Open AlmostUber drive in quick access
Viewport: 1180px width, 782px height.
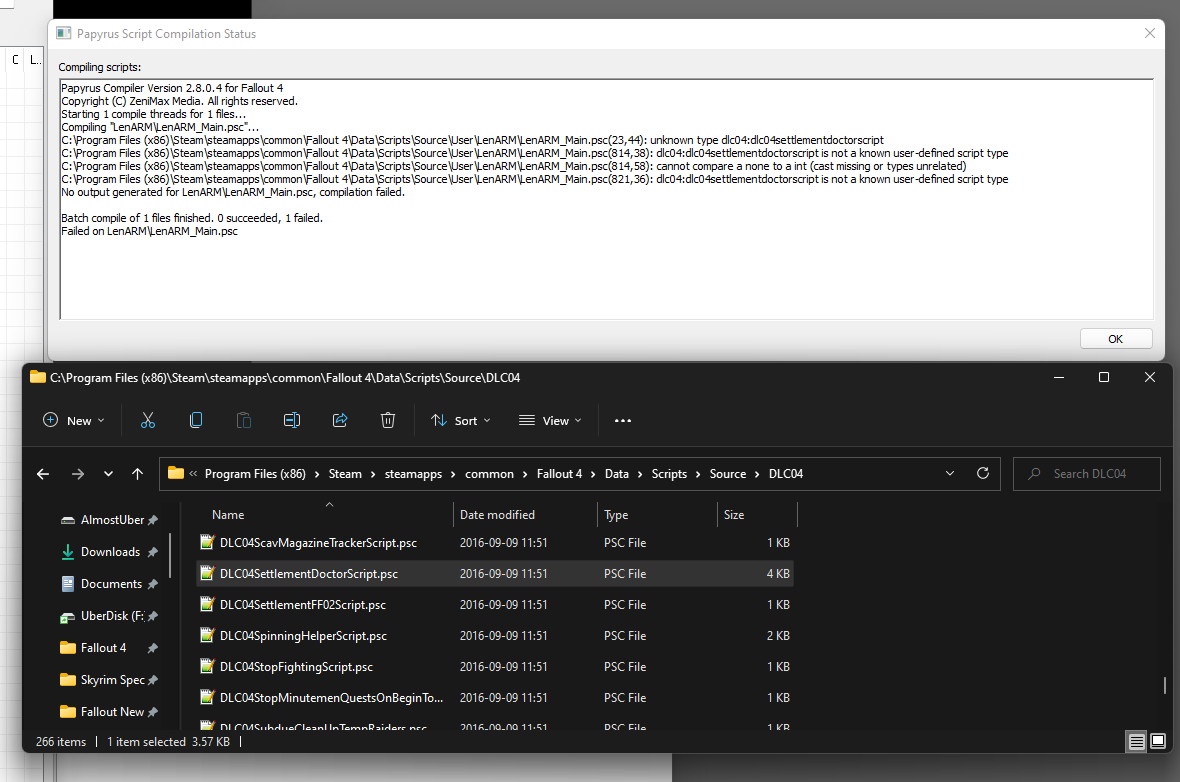pos(109,519)
